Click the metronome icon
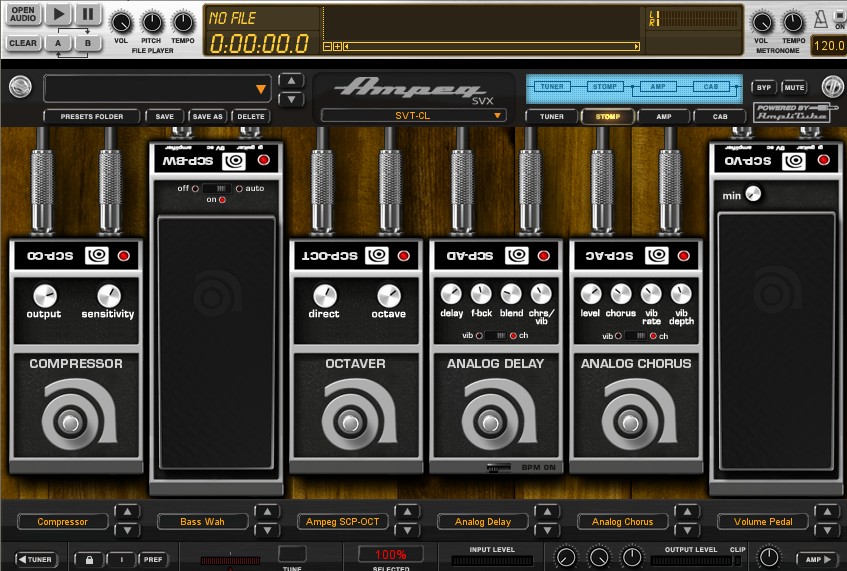Image resolution: width=847 pixels, height=571 pixels. click(x=821, y=19)
